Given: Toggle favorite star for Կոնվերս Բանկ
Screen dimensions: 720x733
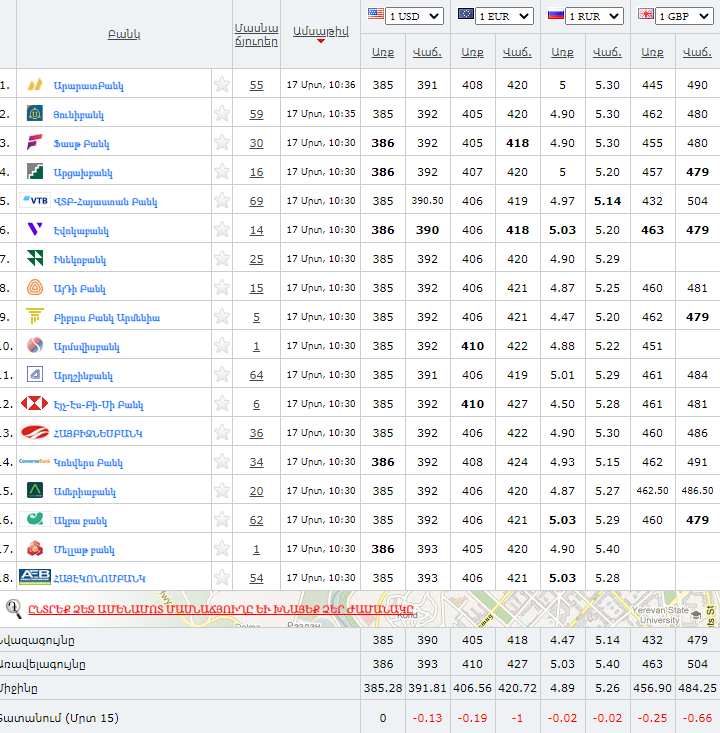Looking at the screenshot, I should [222, 461].
